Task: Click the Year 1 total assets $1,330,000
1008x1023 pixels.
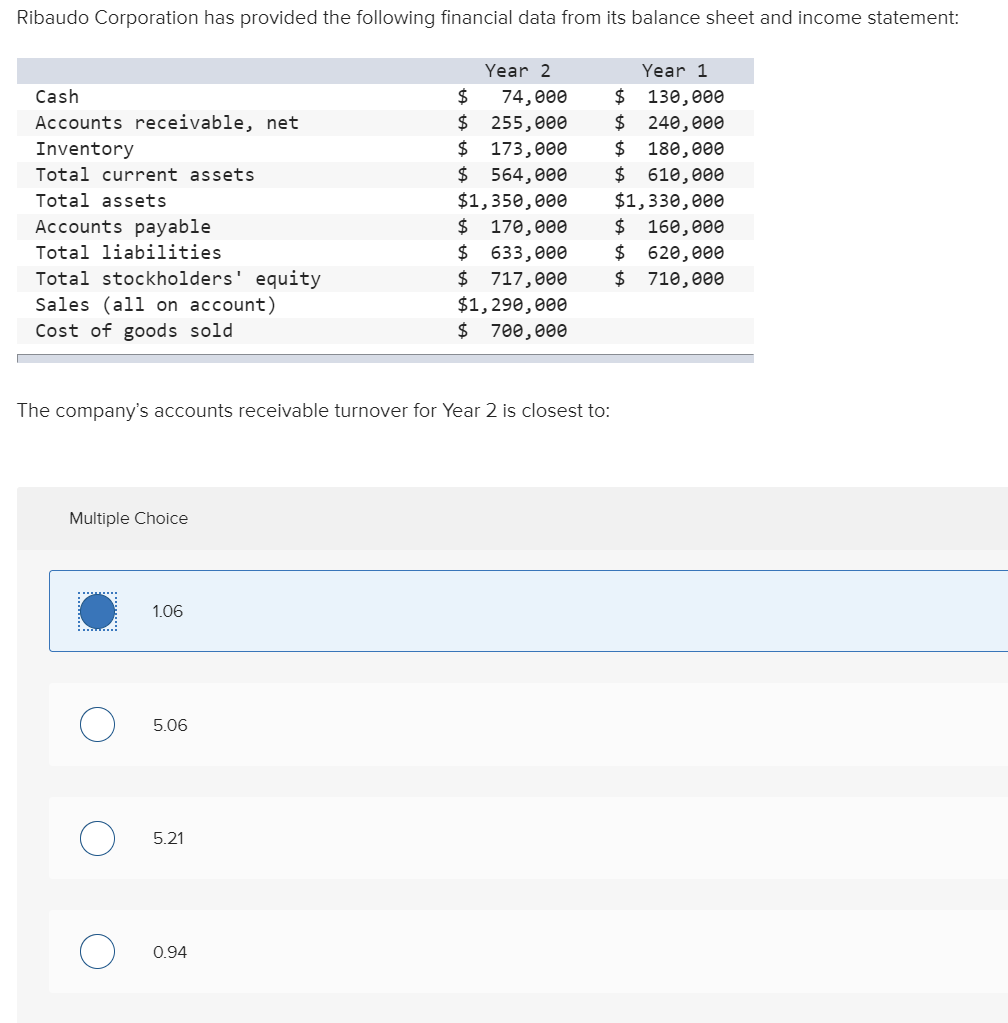Action: pyautogui.click(x=669, y=201)
